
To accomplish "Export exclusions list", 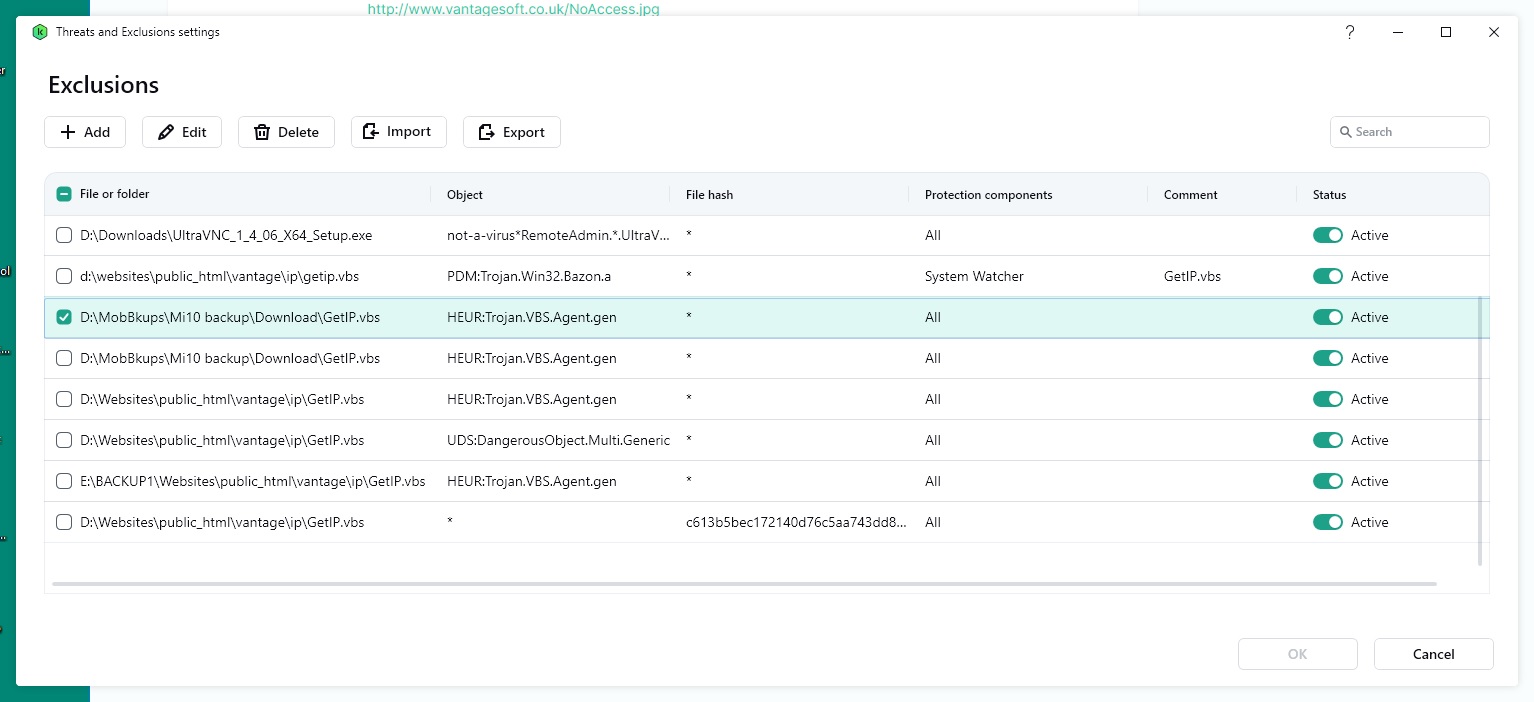I will 511,132.
